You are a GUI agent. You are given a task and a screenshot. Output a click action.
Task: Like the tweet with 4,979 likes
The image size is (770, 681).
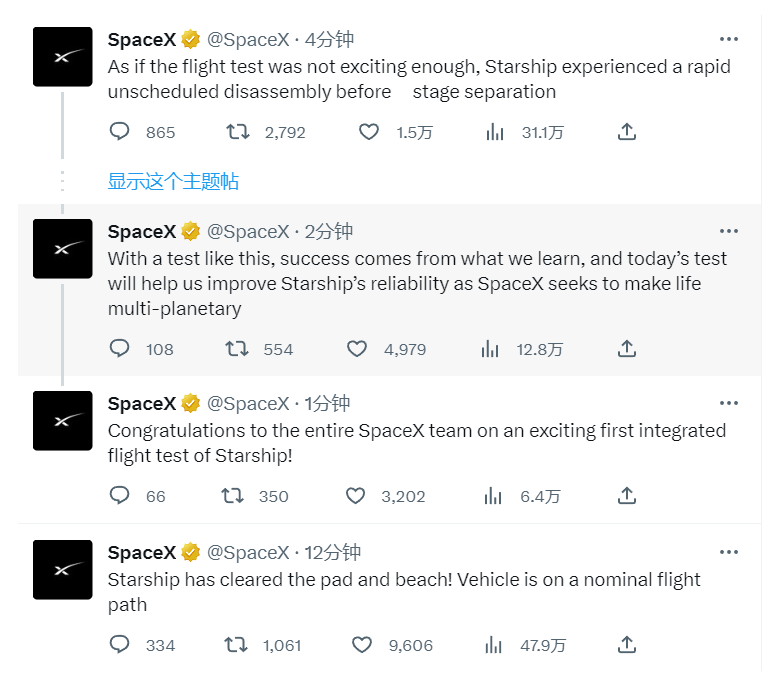point(357,349)
